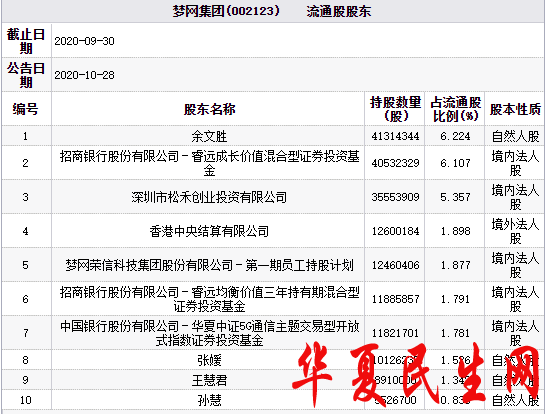Click the 梦网集团(002123) title text
The height and width of the screenshot is (414, 547).
pyautogui.click(x=226, y=11)
